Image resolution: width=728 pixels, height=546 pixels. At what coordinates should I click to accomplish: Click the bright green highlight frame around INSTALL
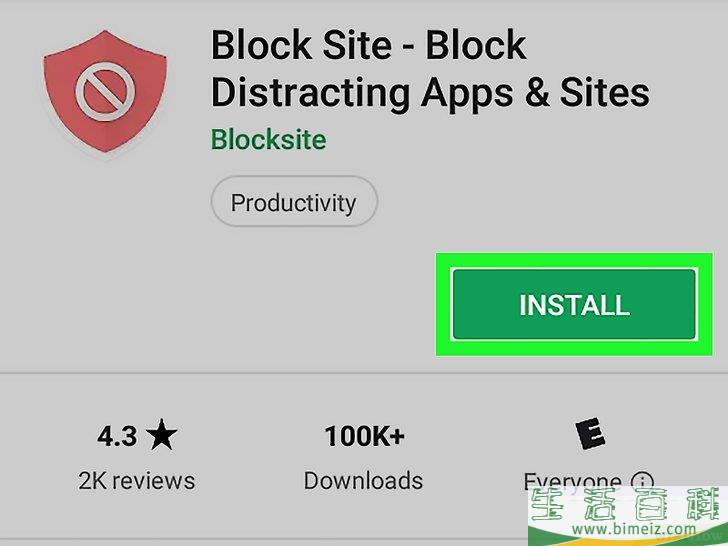[574, 305]
